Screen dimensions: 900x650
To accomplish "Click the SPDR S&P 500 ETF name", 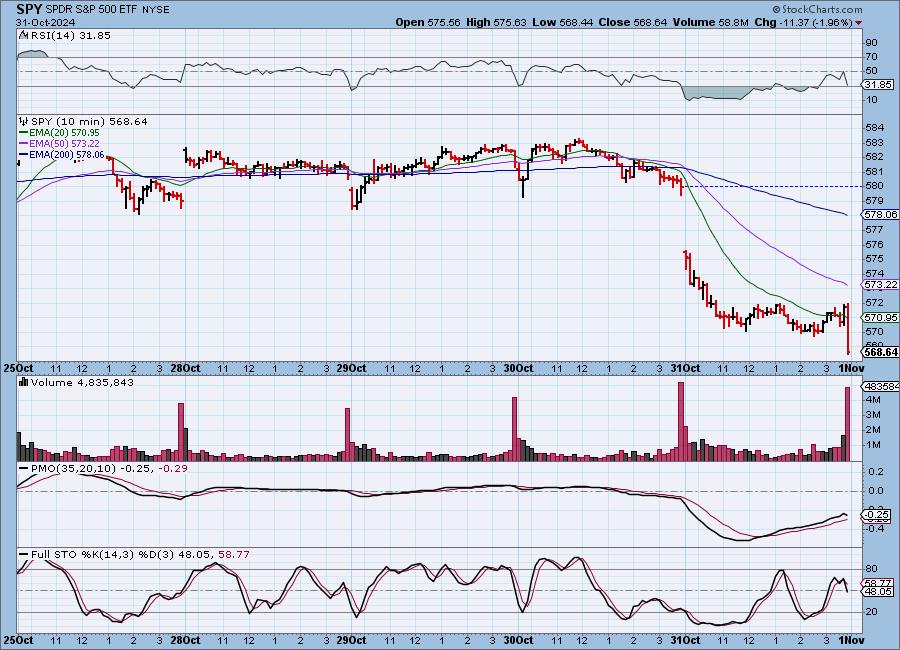I will pyautogui.click(x=91, y=10).
